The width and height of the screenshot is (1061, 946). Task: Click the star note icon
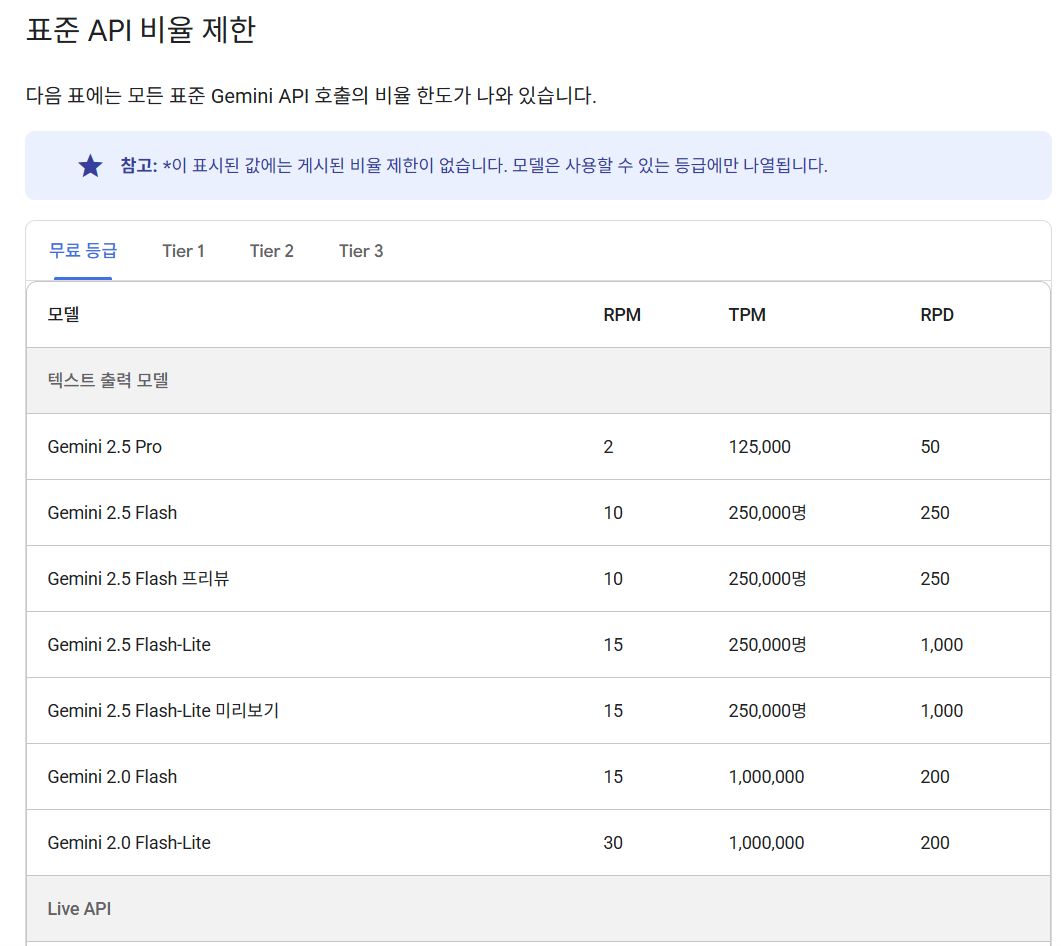coord(90,165)
